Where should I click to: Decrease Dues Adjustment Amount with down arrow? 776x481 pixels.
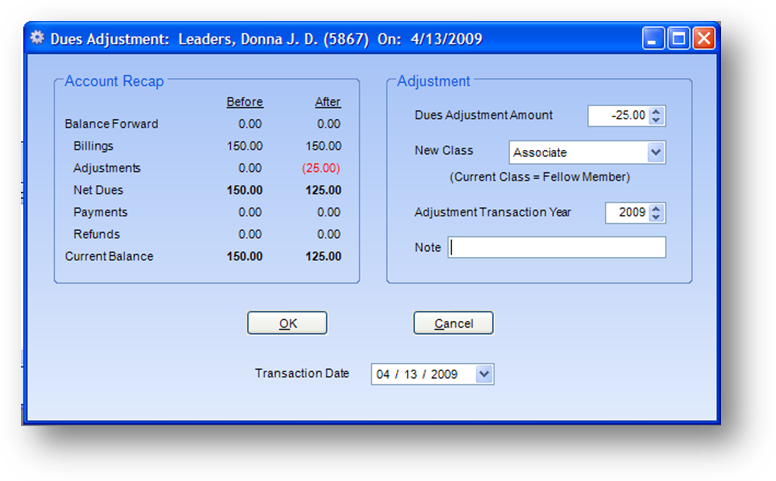coord(656,120)
